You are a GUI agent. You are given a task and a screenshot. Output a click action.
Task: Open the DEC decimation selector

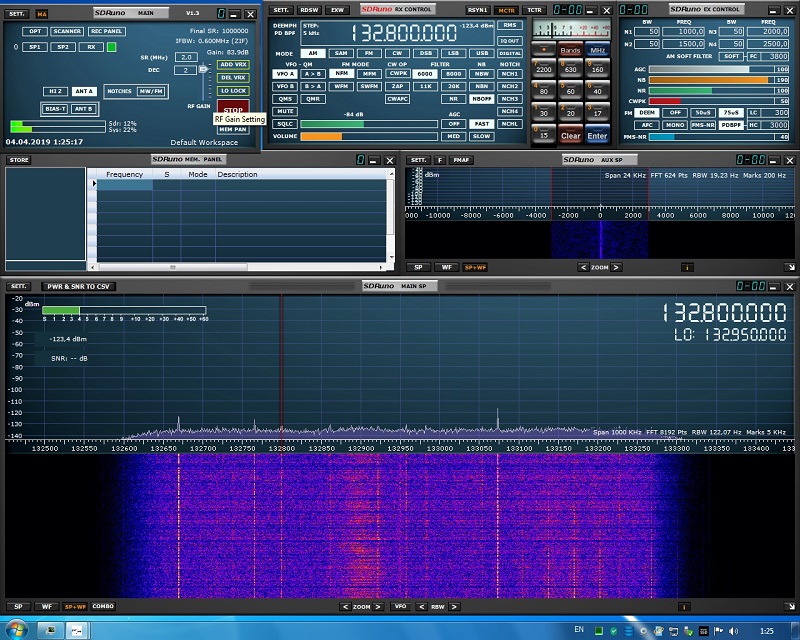186,70
